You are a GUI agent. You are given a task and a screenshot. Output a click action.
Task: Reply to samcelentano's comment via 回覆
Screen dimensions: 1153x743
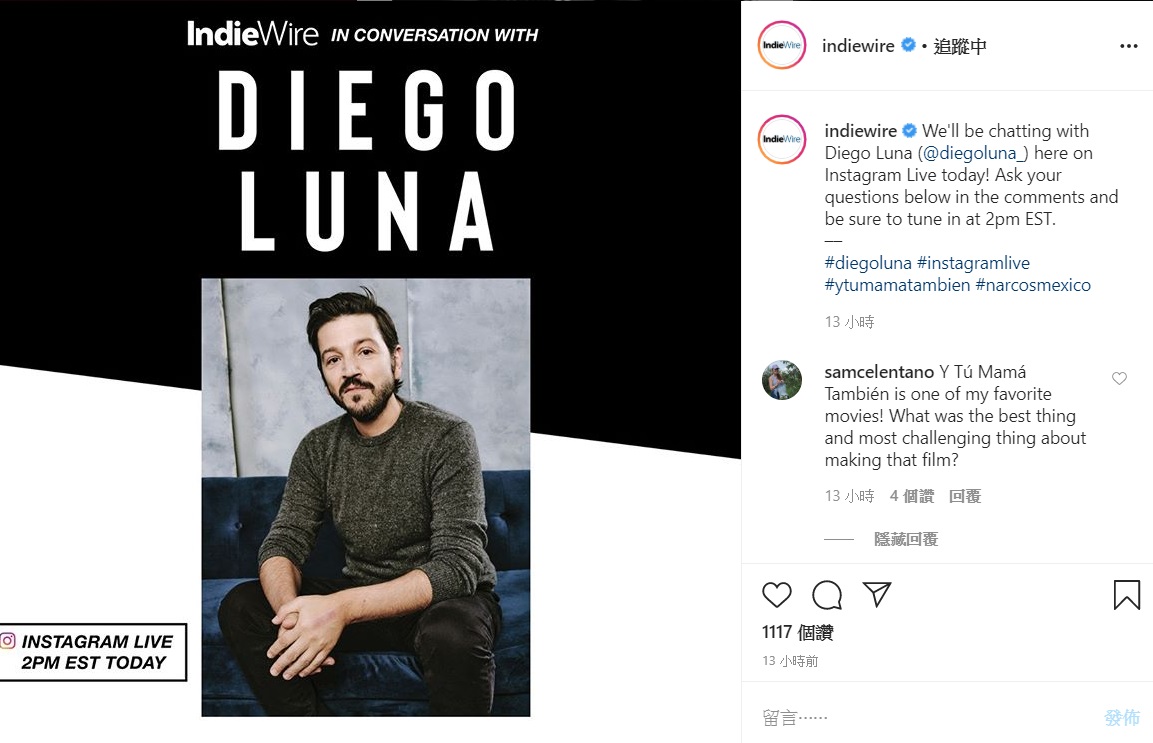(x=965, y=496)
